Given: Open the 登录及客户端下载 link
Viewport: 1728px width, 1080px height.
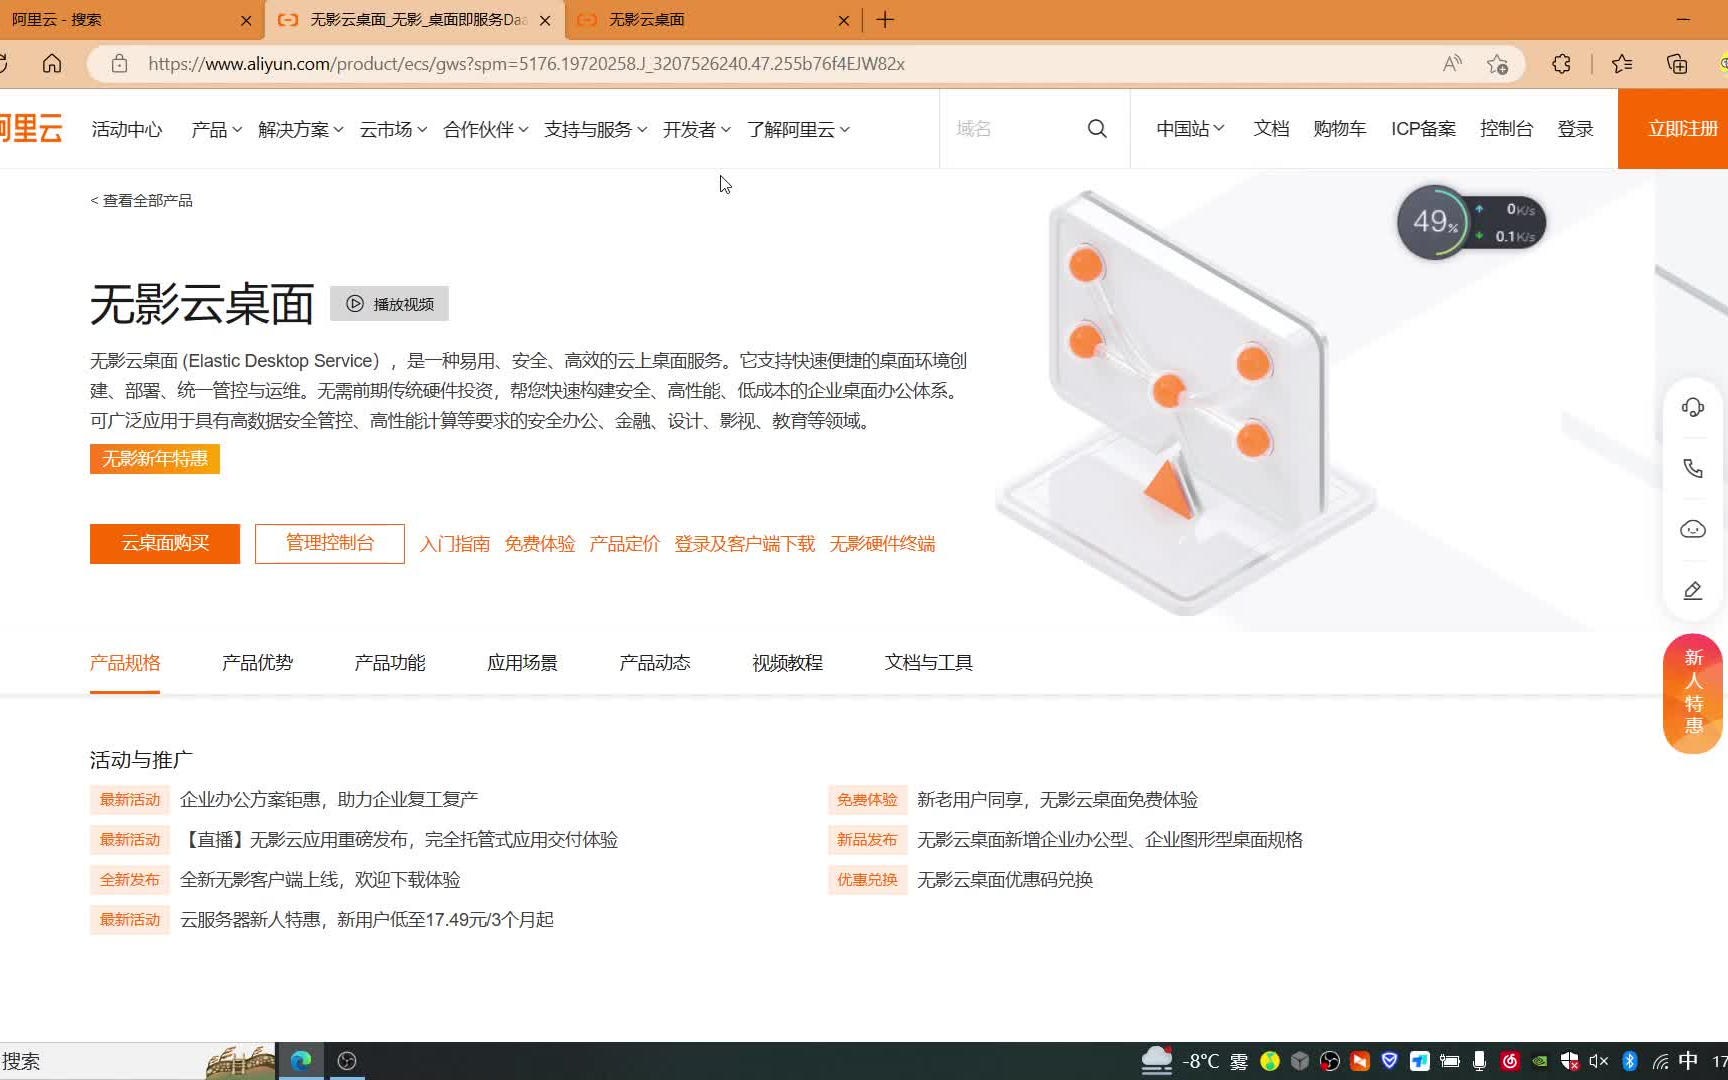Looking at the screenshot, I should tap(745, 544).
